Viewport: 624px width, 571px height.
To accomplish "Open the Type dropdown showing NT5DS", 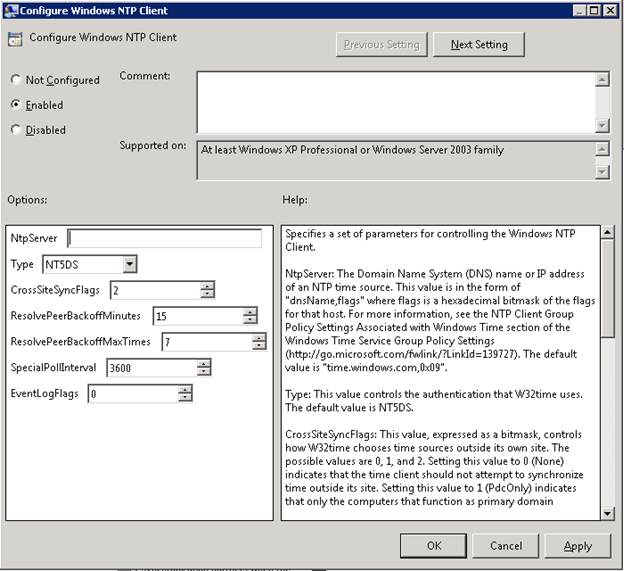I will [130, 264].
